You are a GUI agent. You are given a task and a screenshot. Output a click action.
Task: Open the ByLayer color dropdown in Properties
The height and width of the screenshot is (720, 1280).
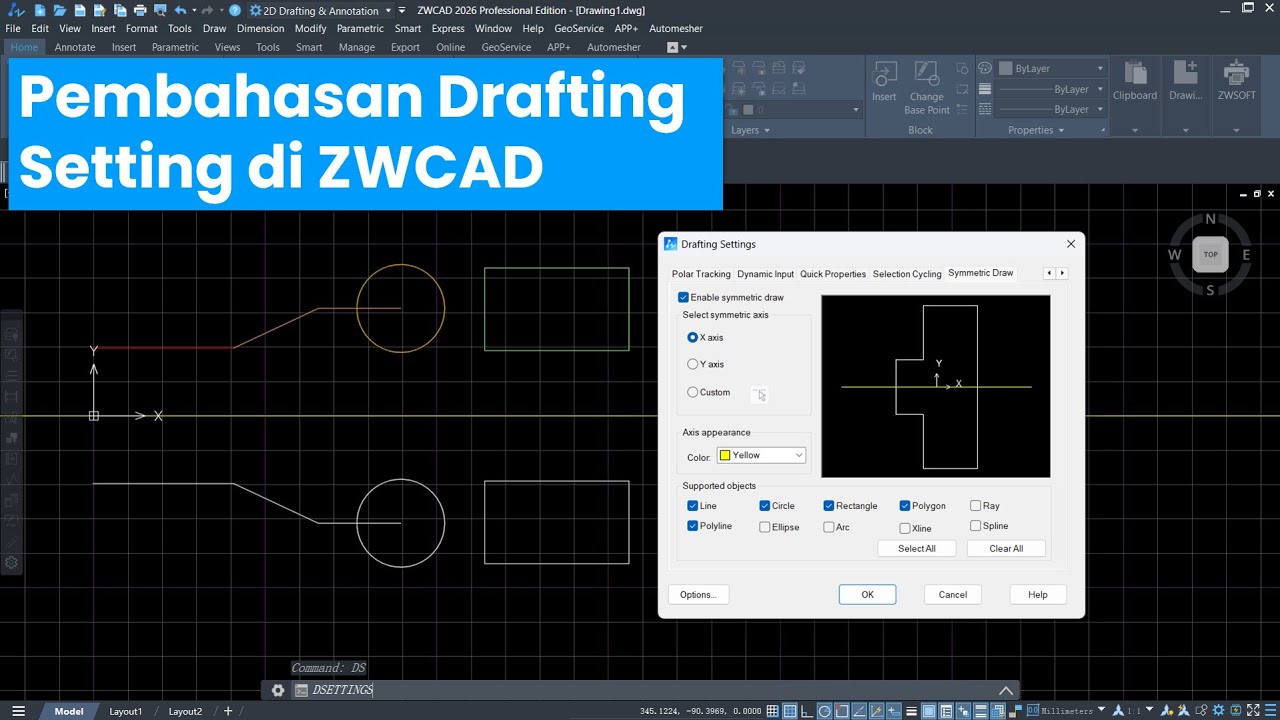1051,68
